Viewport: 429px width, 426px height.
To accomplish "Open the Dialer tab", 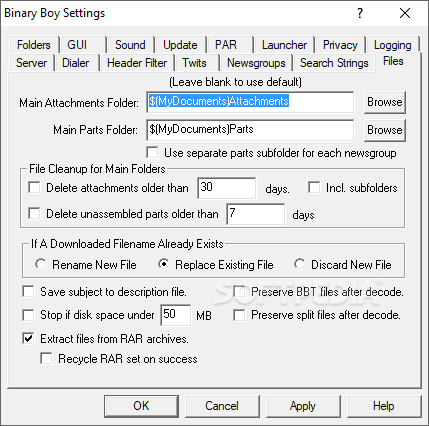I will click(x=76, y=63).
